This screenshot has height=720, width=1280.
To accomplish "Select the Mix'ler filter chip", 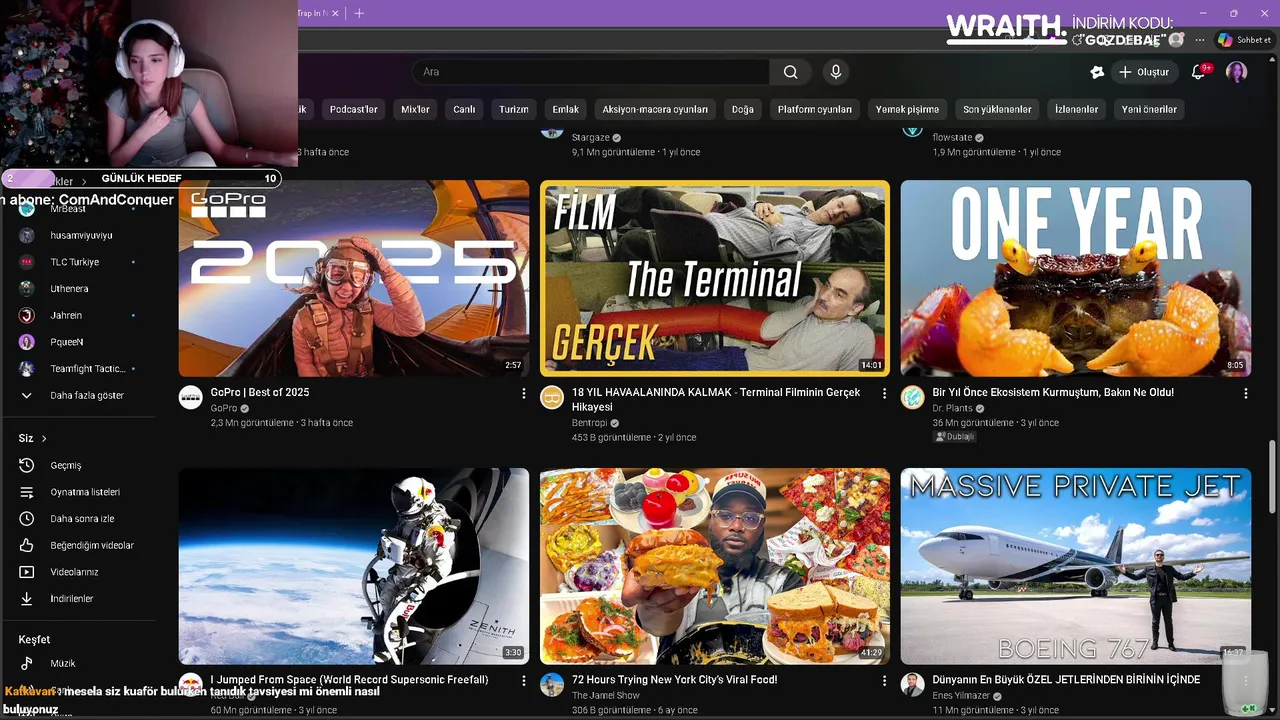I will pos(415,109).
